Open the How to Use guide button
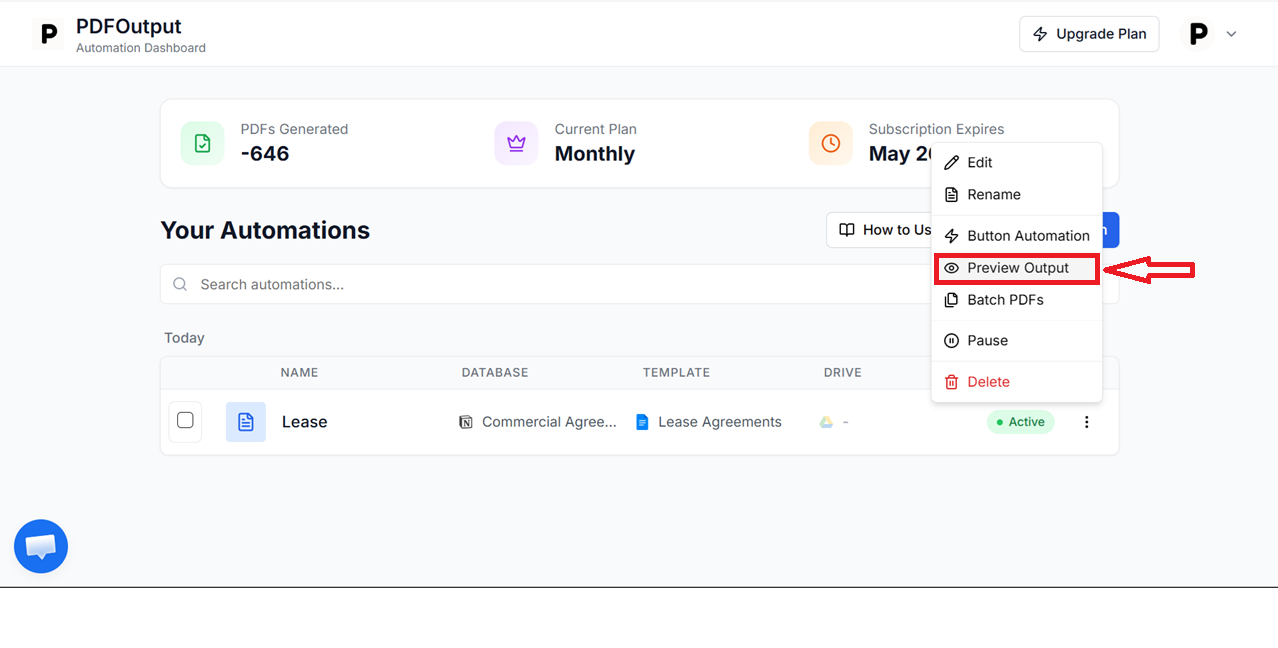 [880, 230]
